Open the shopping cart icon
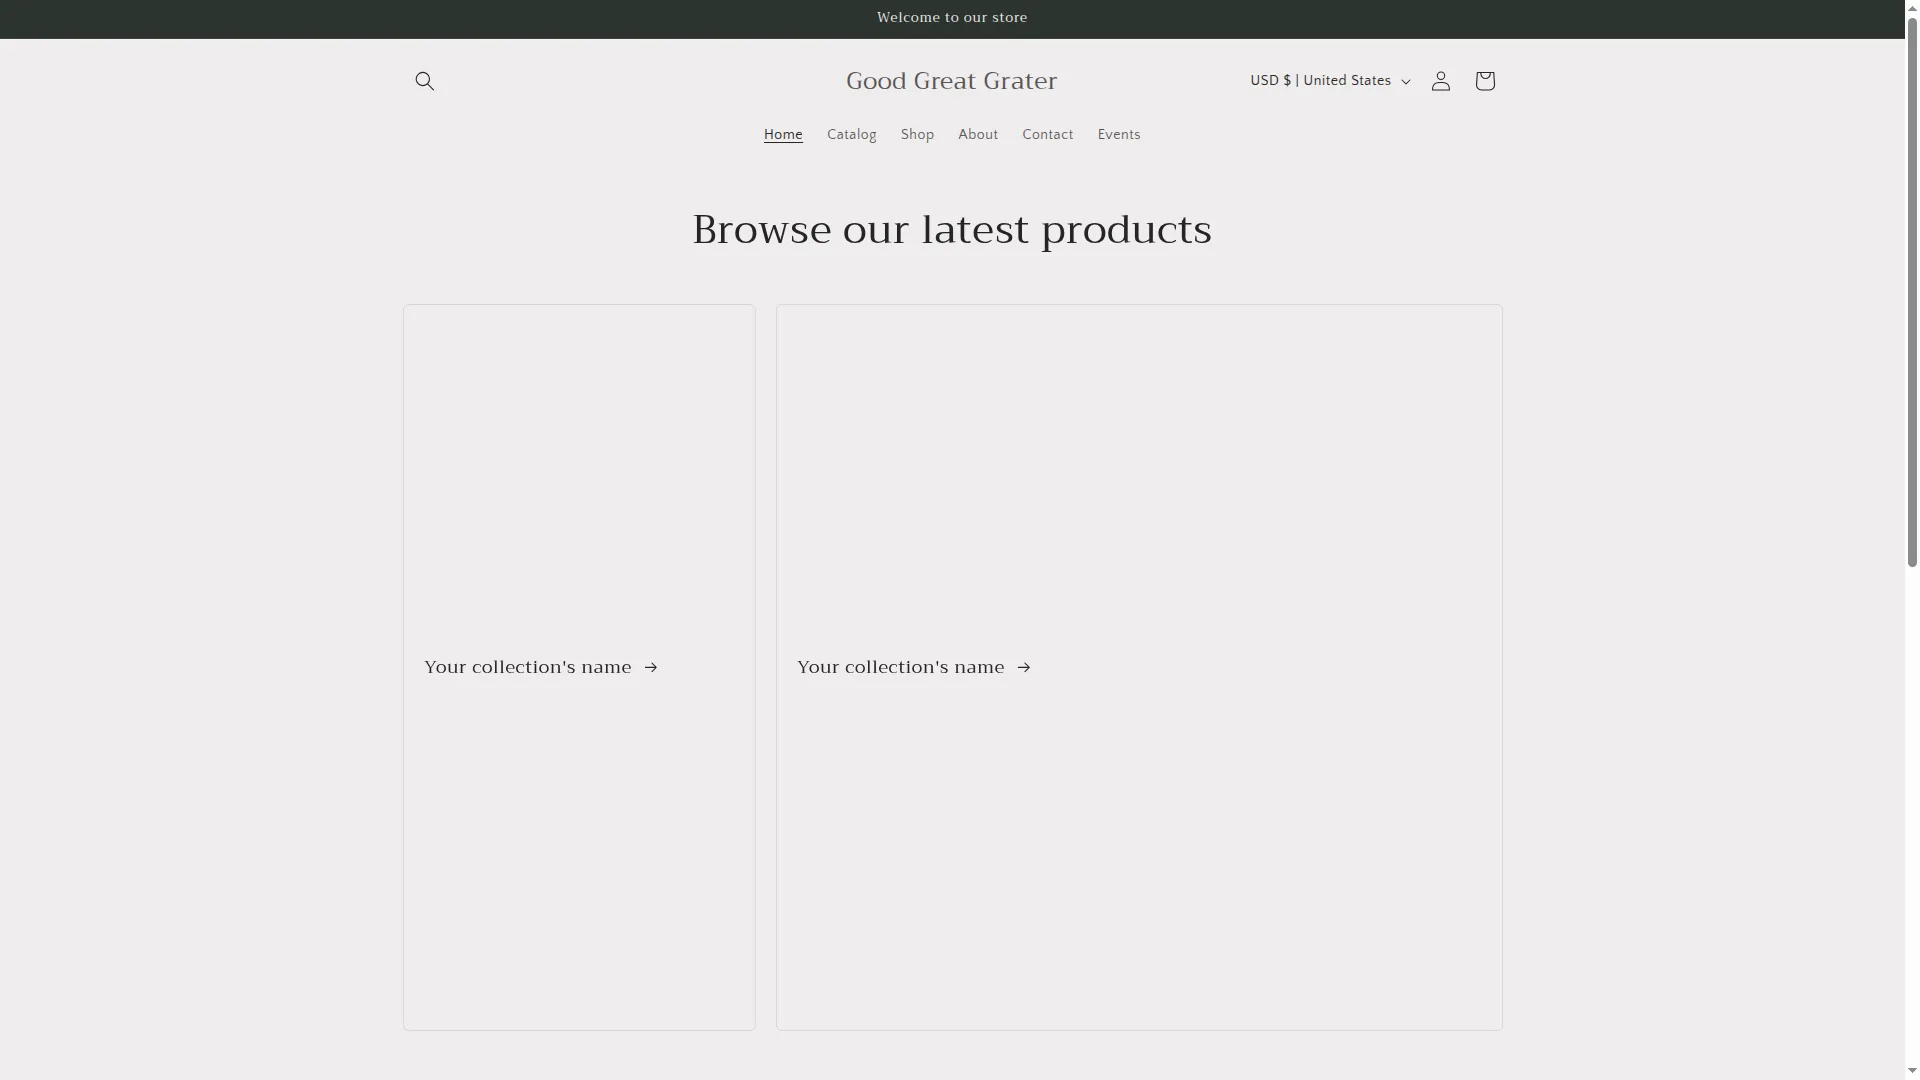 pyautogui.click(x=1484, y=81)
